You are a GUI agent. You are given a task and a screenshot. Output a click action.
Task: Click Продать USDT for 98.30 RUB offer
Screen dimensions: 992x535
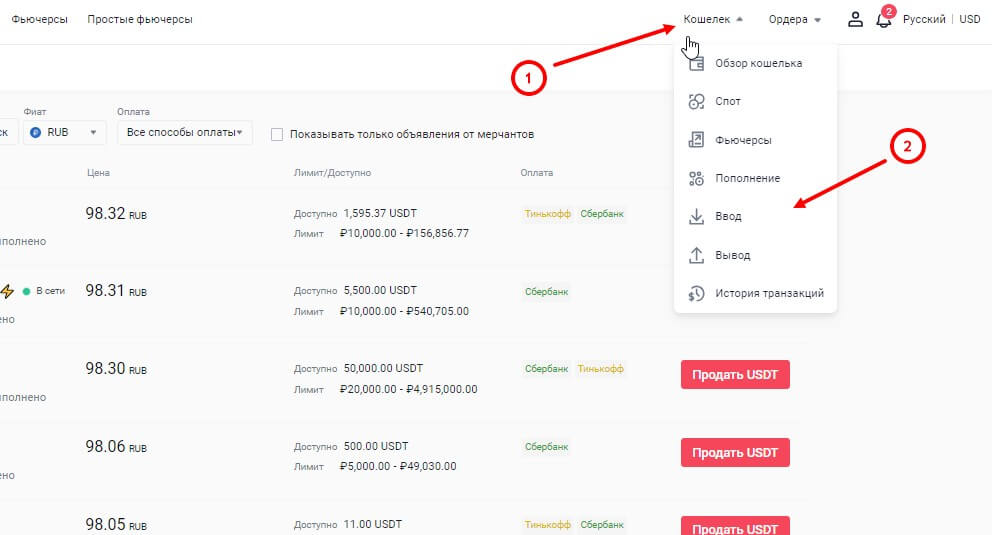point(735,375)
